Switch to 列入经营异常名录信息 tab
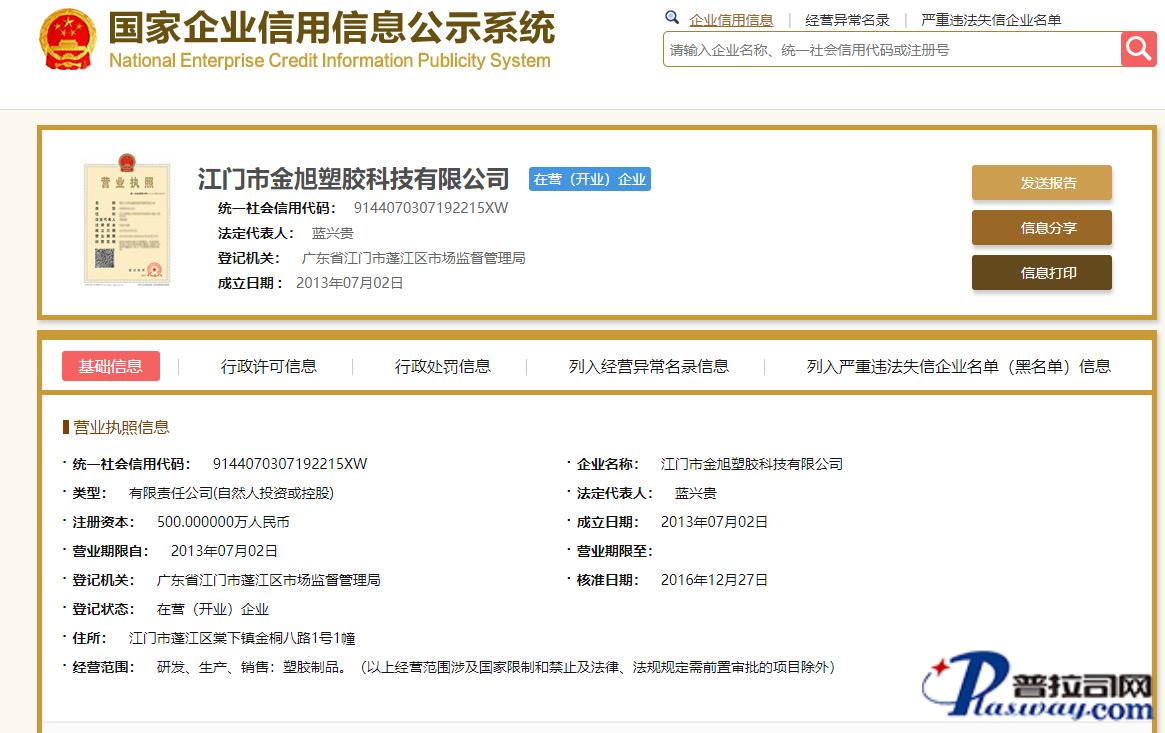Image resolution: width=1165 pixels, height=733 pixels. [x=649, y=366]
